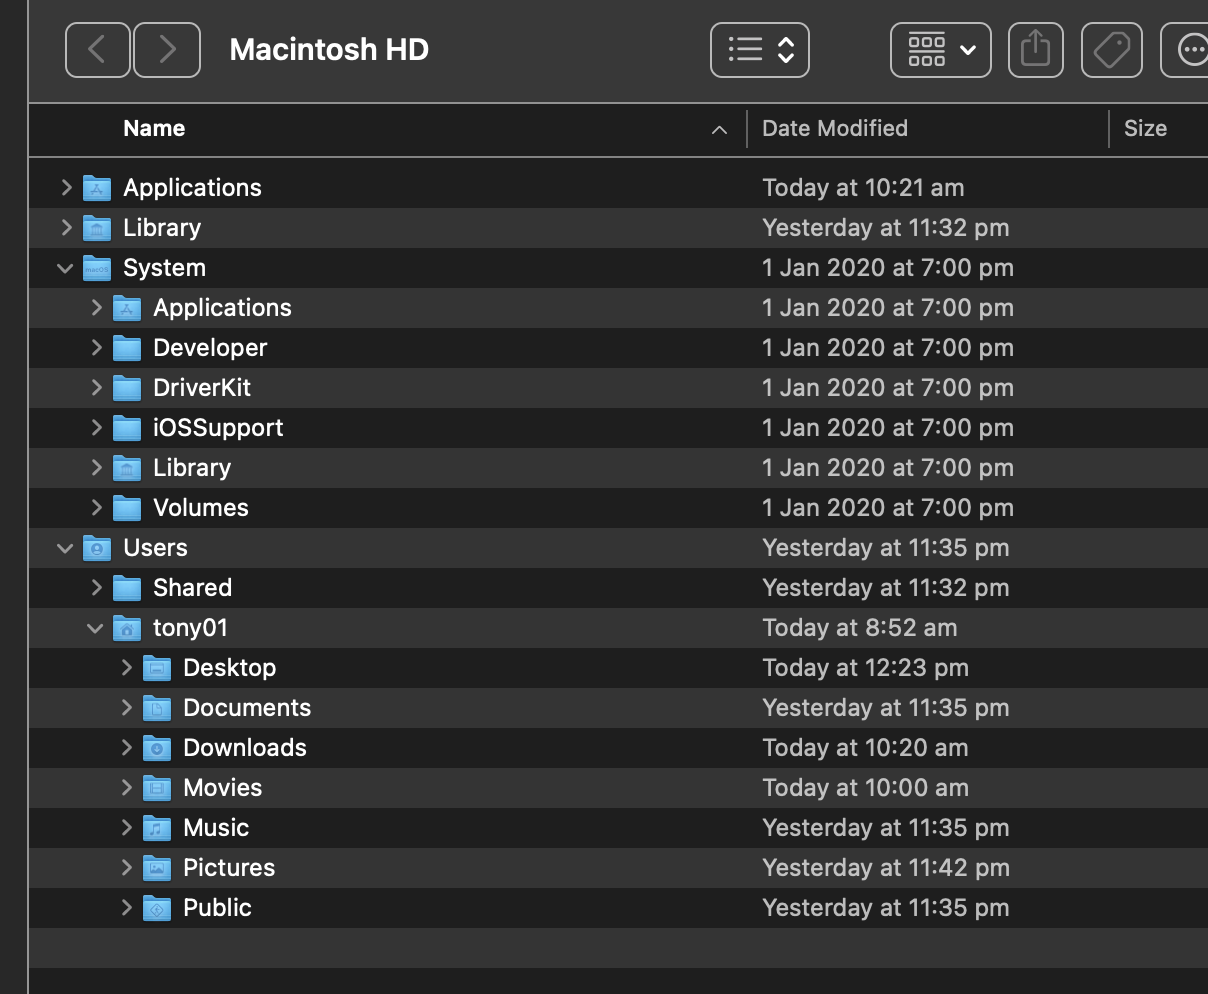Click the Edit Tags icon
Image resolution: width=1208 pixels, height=994 pixels.
tap(1112, 50)
